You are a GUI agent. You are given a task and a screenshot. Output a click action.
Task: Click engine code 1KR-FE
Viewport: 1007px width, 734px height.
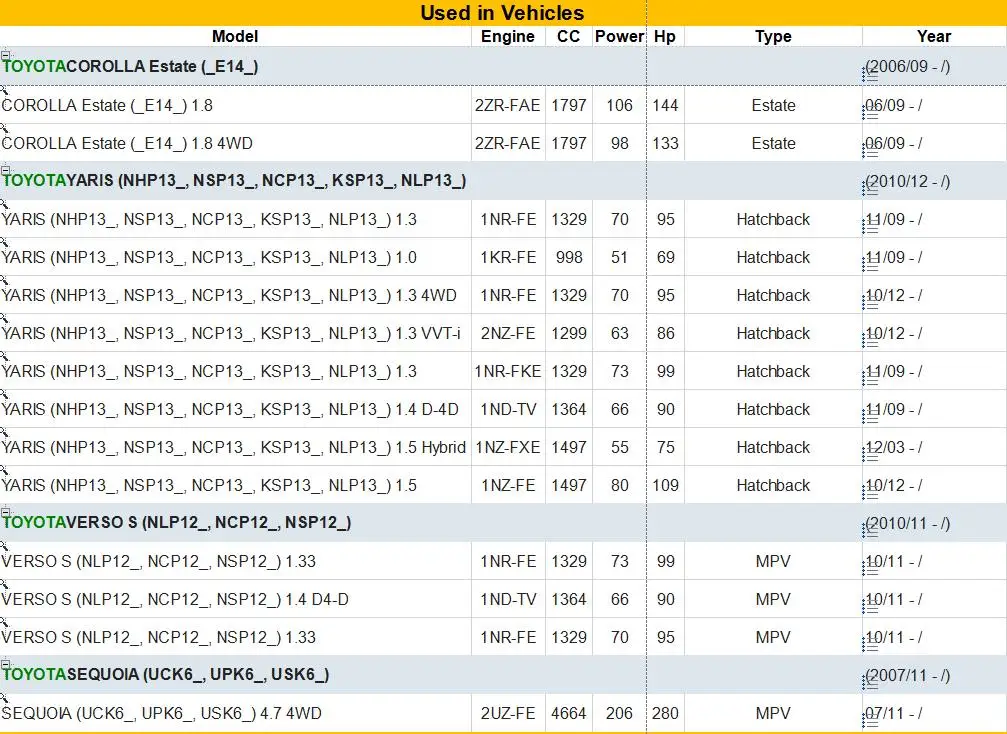coord(508,258)
